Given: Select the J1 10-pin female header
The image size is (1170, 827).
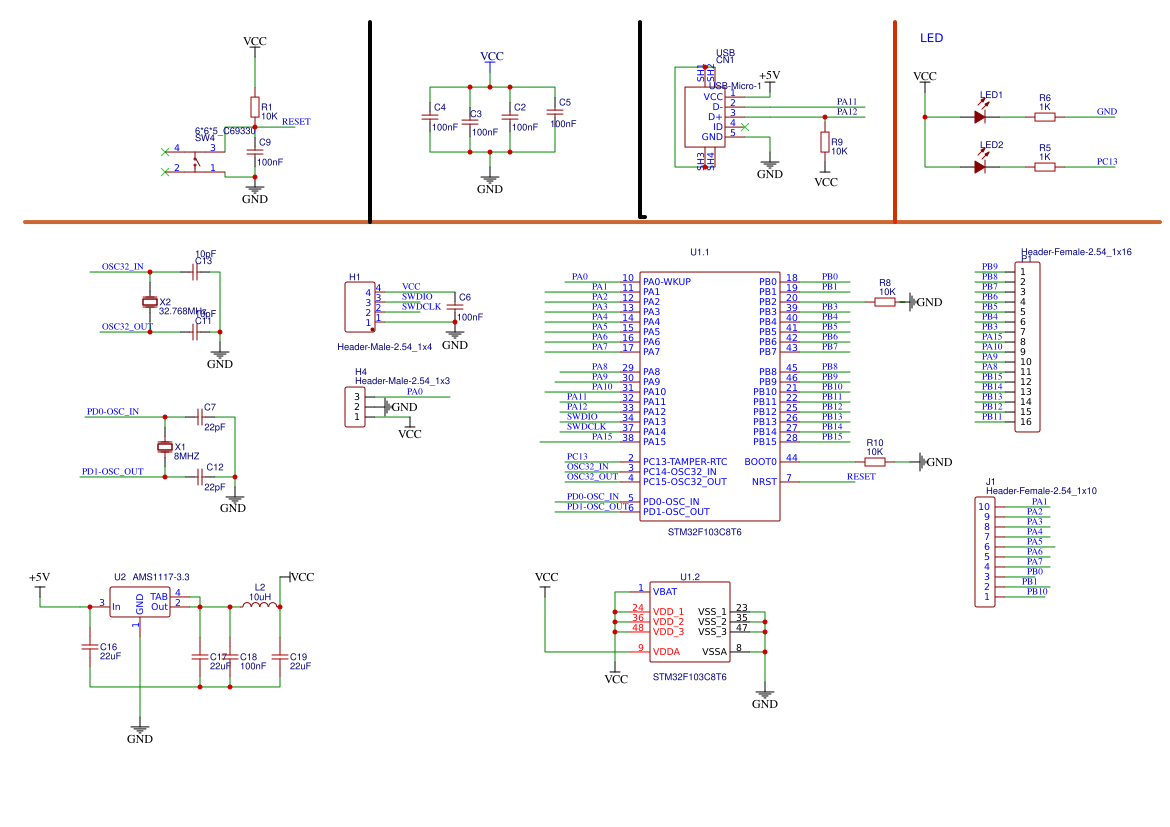Looking at the screenshot, I should pyautogui.click(x=985, y=552).
